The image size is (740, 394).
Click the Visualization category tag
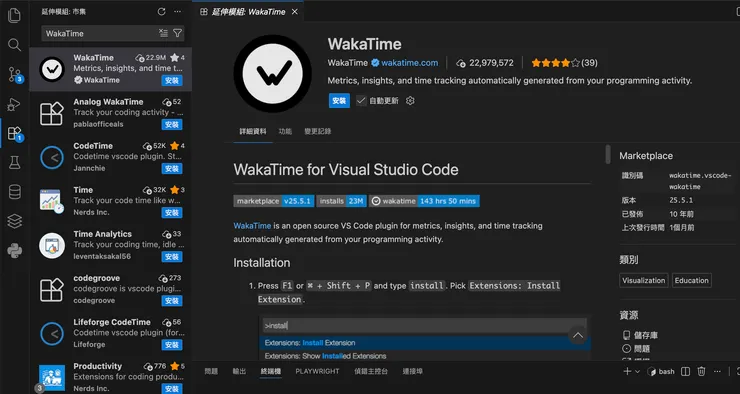tap(644, 280)
